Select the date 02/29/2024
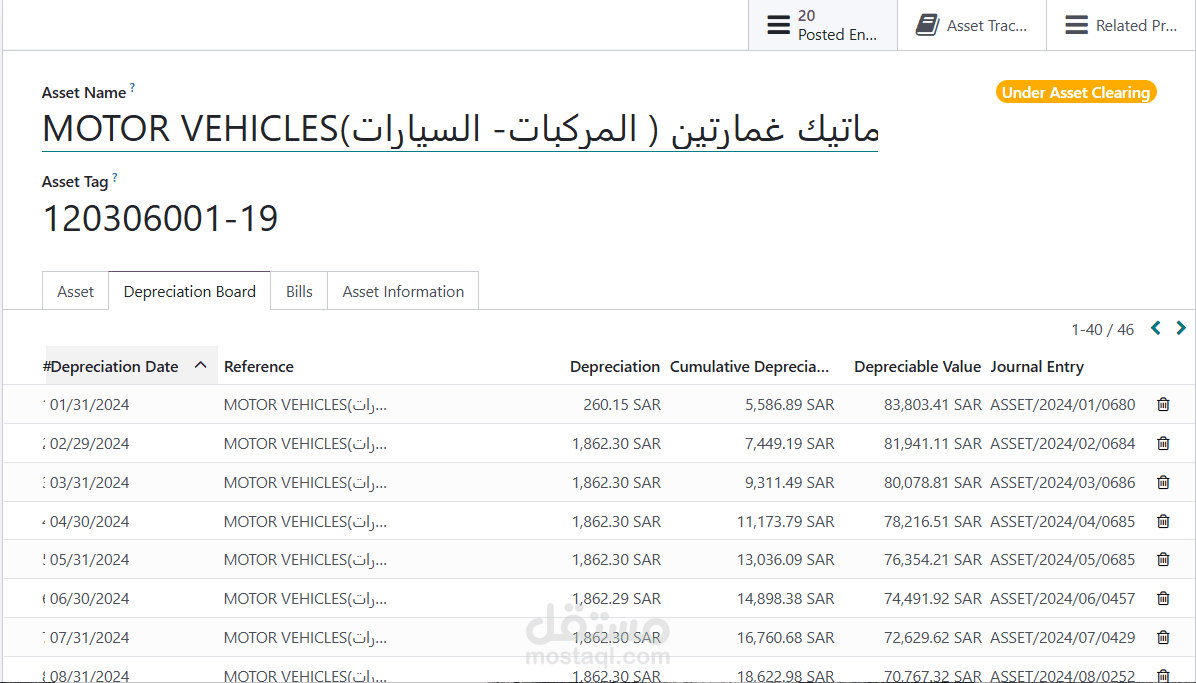The height and width of the screenshot is (683, 1196). click(x=89, y=443)
